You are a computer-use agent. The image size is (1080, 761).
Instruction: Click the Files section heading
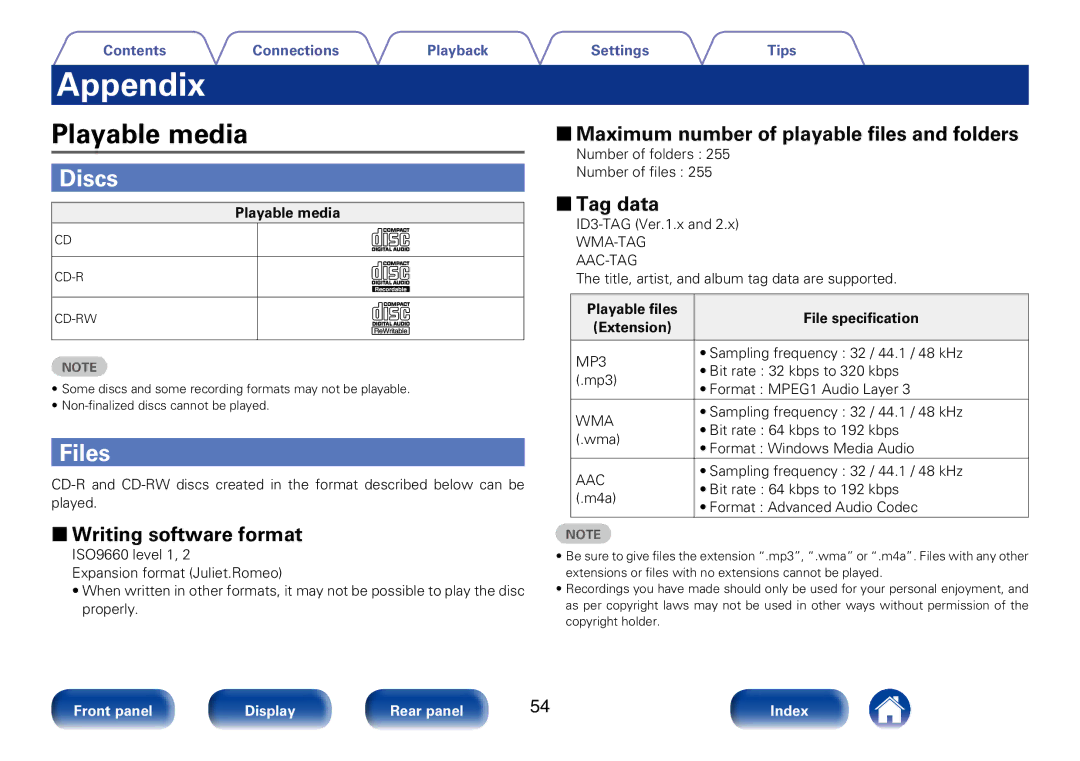[x=288, y=452]
